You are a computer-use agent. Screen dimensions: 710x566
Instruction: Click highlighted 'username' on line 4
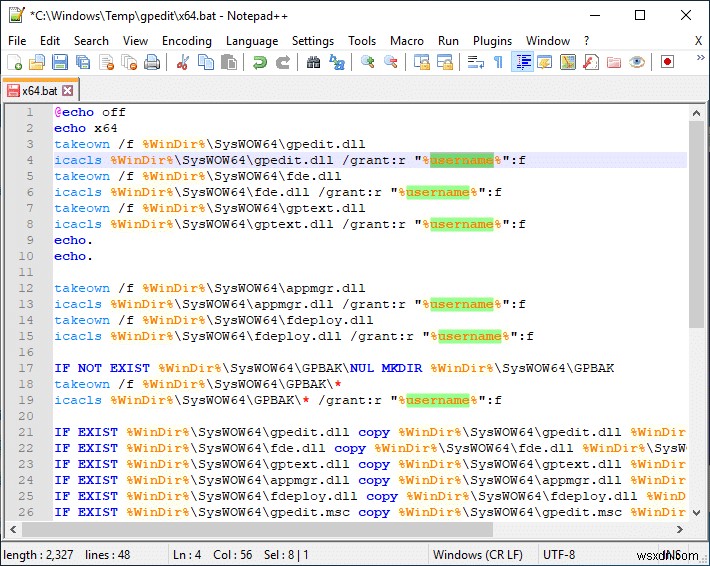click(461, 160)
